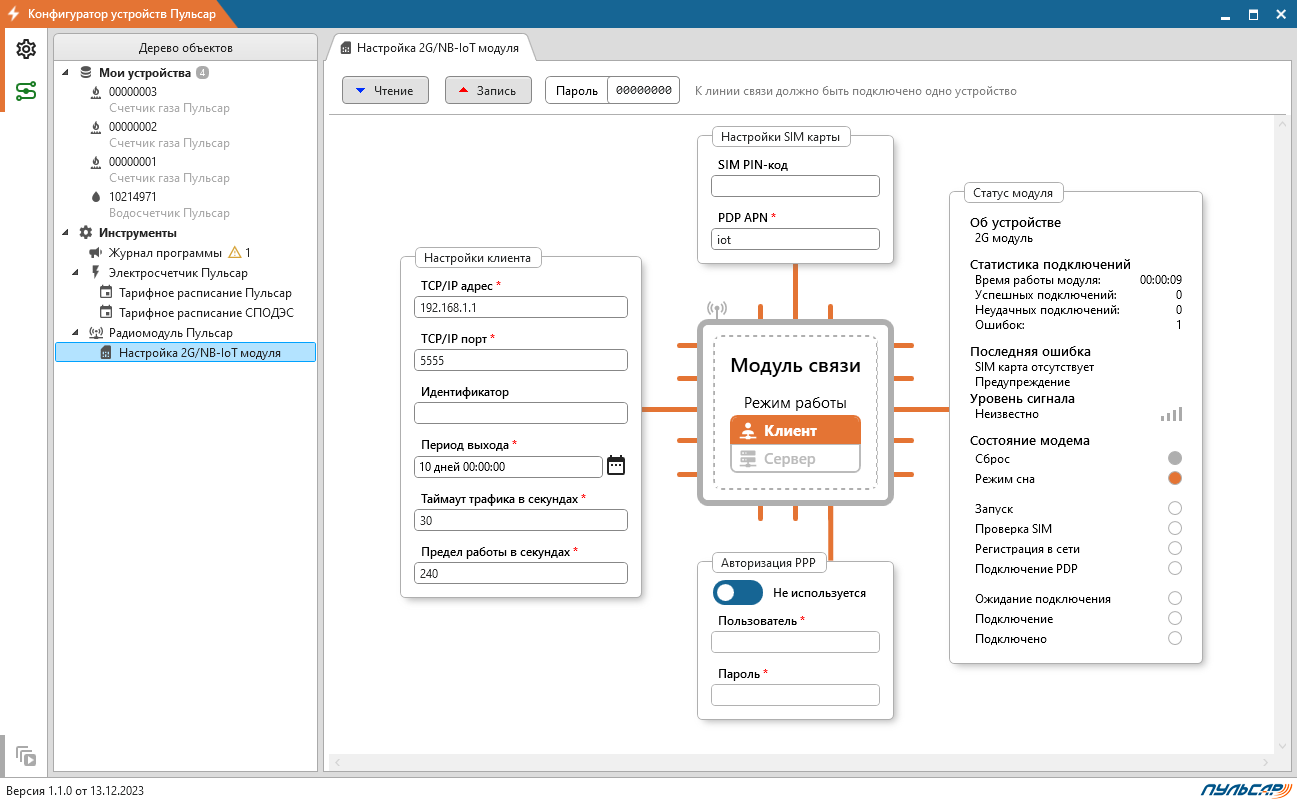Click the Режим сна state indicator

1175,479
